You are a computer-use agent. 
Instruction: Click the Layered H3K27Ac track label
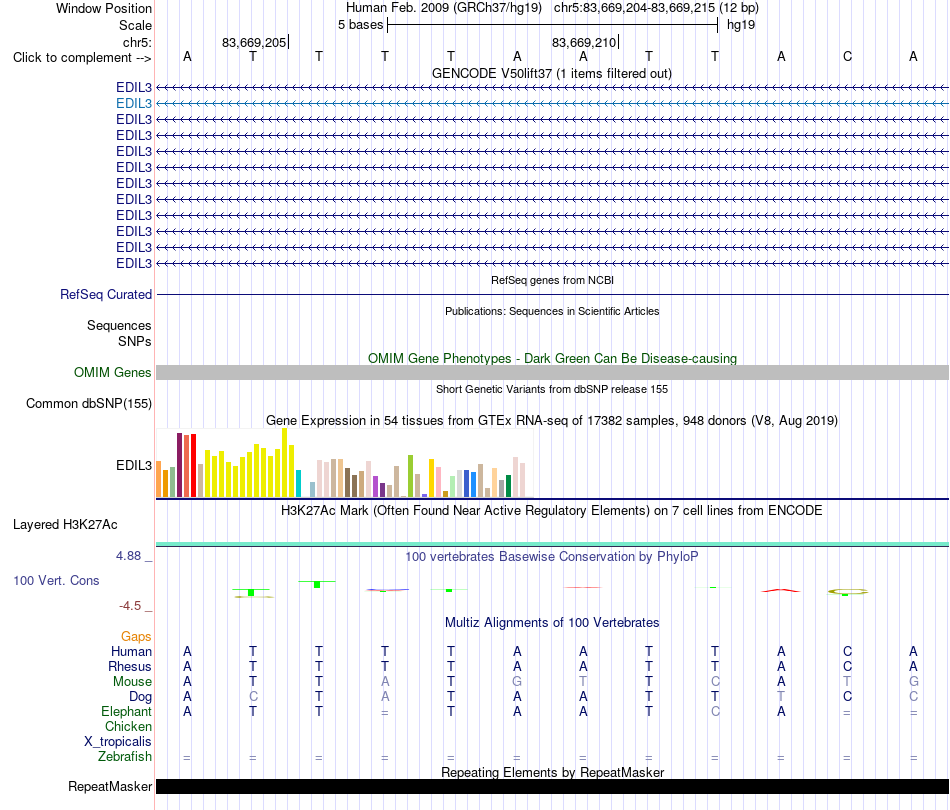(x=65, y=525)
